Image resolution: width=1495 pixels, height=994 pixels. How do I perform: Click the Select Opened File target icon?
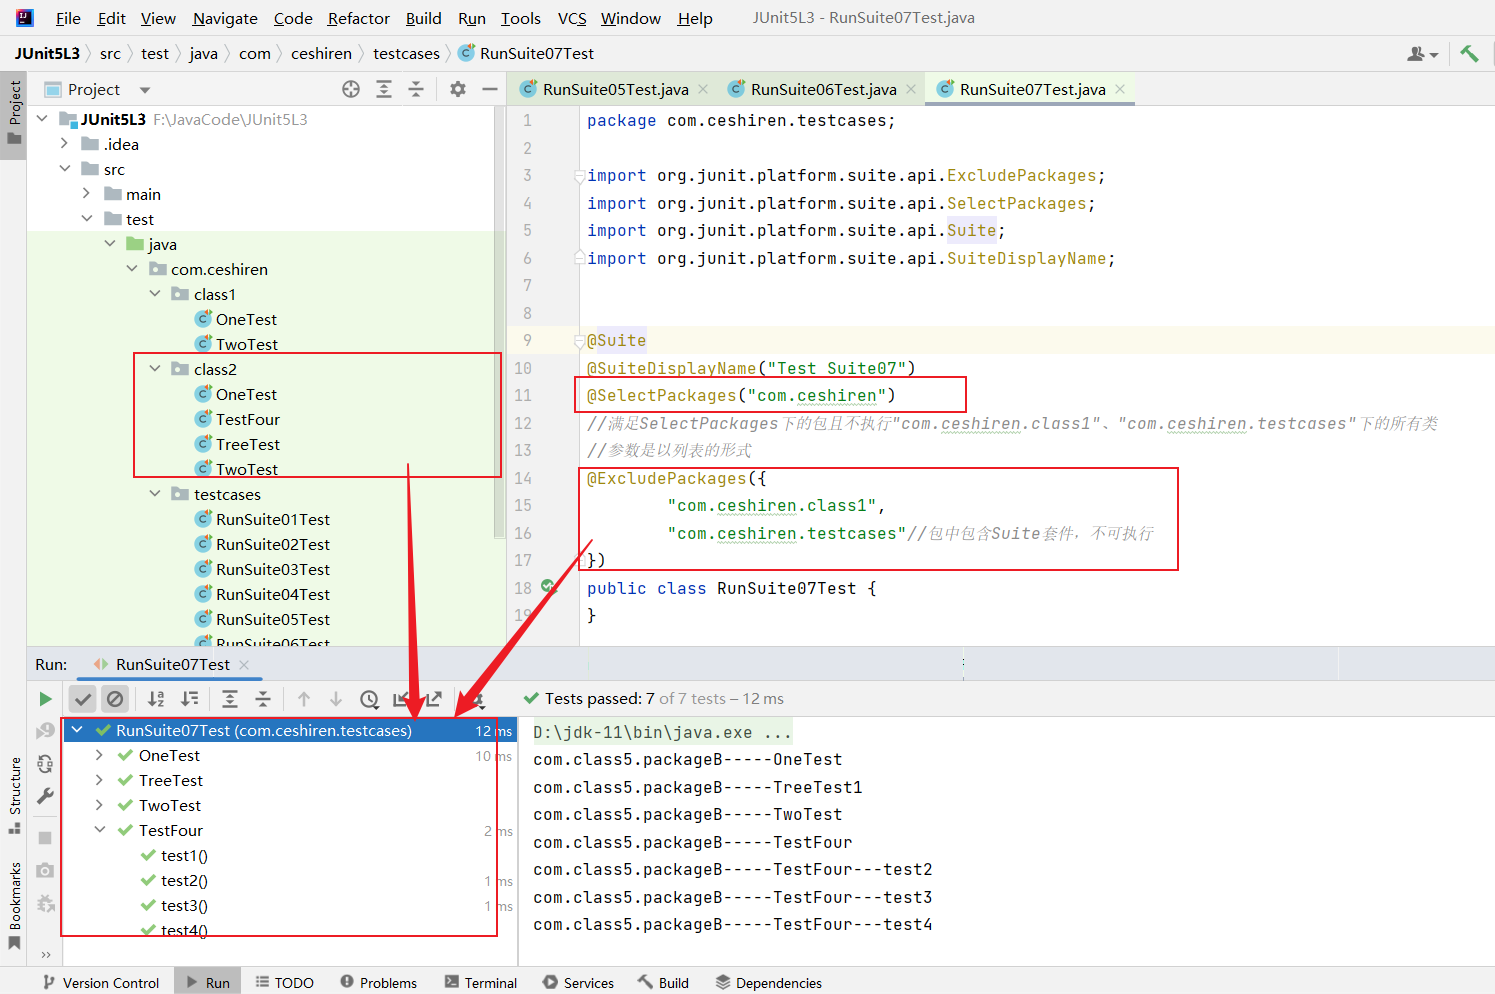click(351, 89)
